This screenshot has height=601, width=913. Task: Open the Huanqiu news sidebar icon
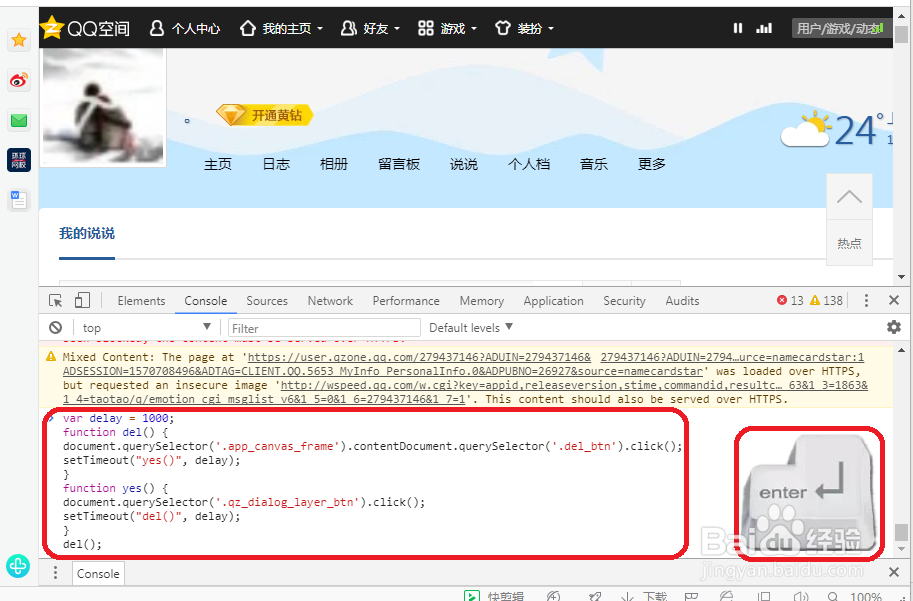pyautogui.click(x=19, y=160)
